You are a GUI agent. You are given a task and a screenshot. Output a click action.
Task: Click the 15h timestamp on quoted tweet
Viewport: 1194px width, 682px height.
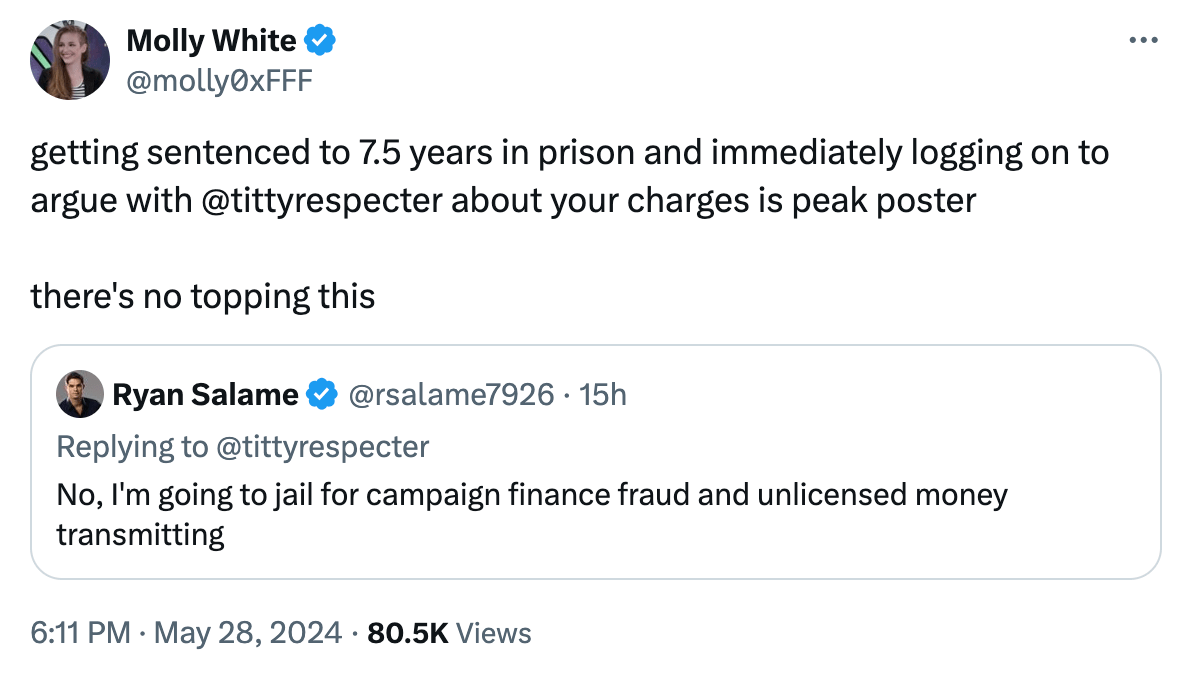pyautogui.click(x=603, y=395)
